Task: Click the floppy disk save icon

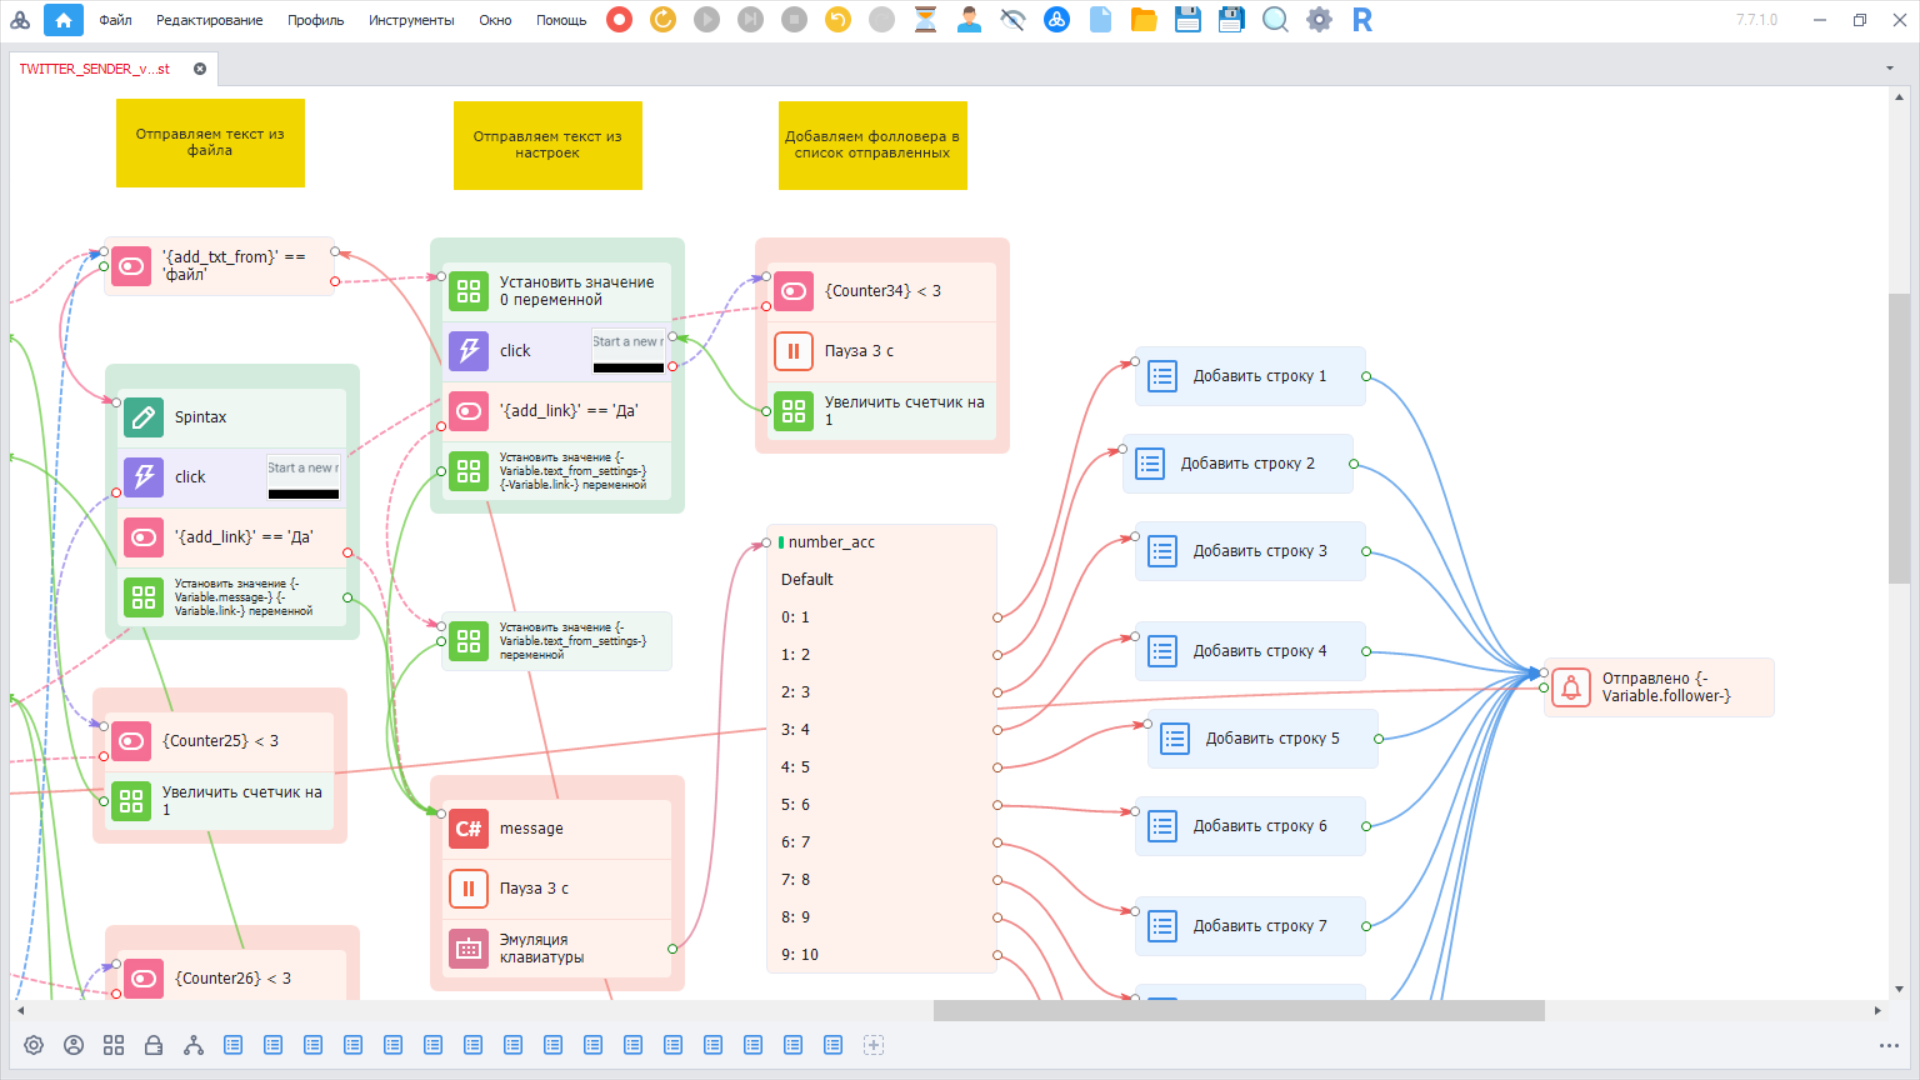Action: click(x=1187, y=20)
